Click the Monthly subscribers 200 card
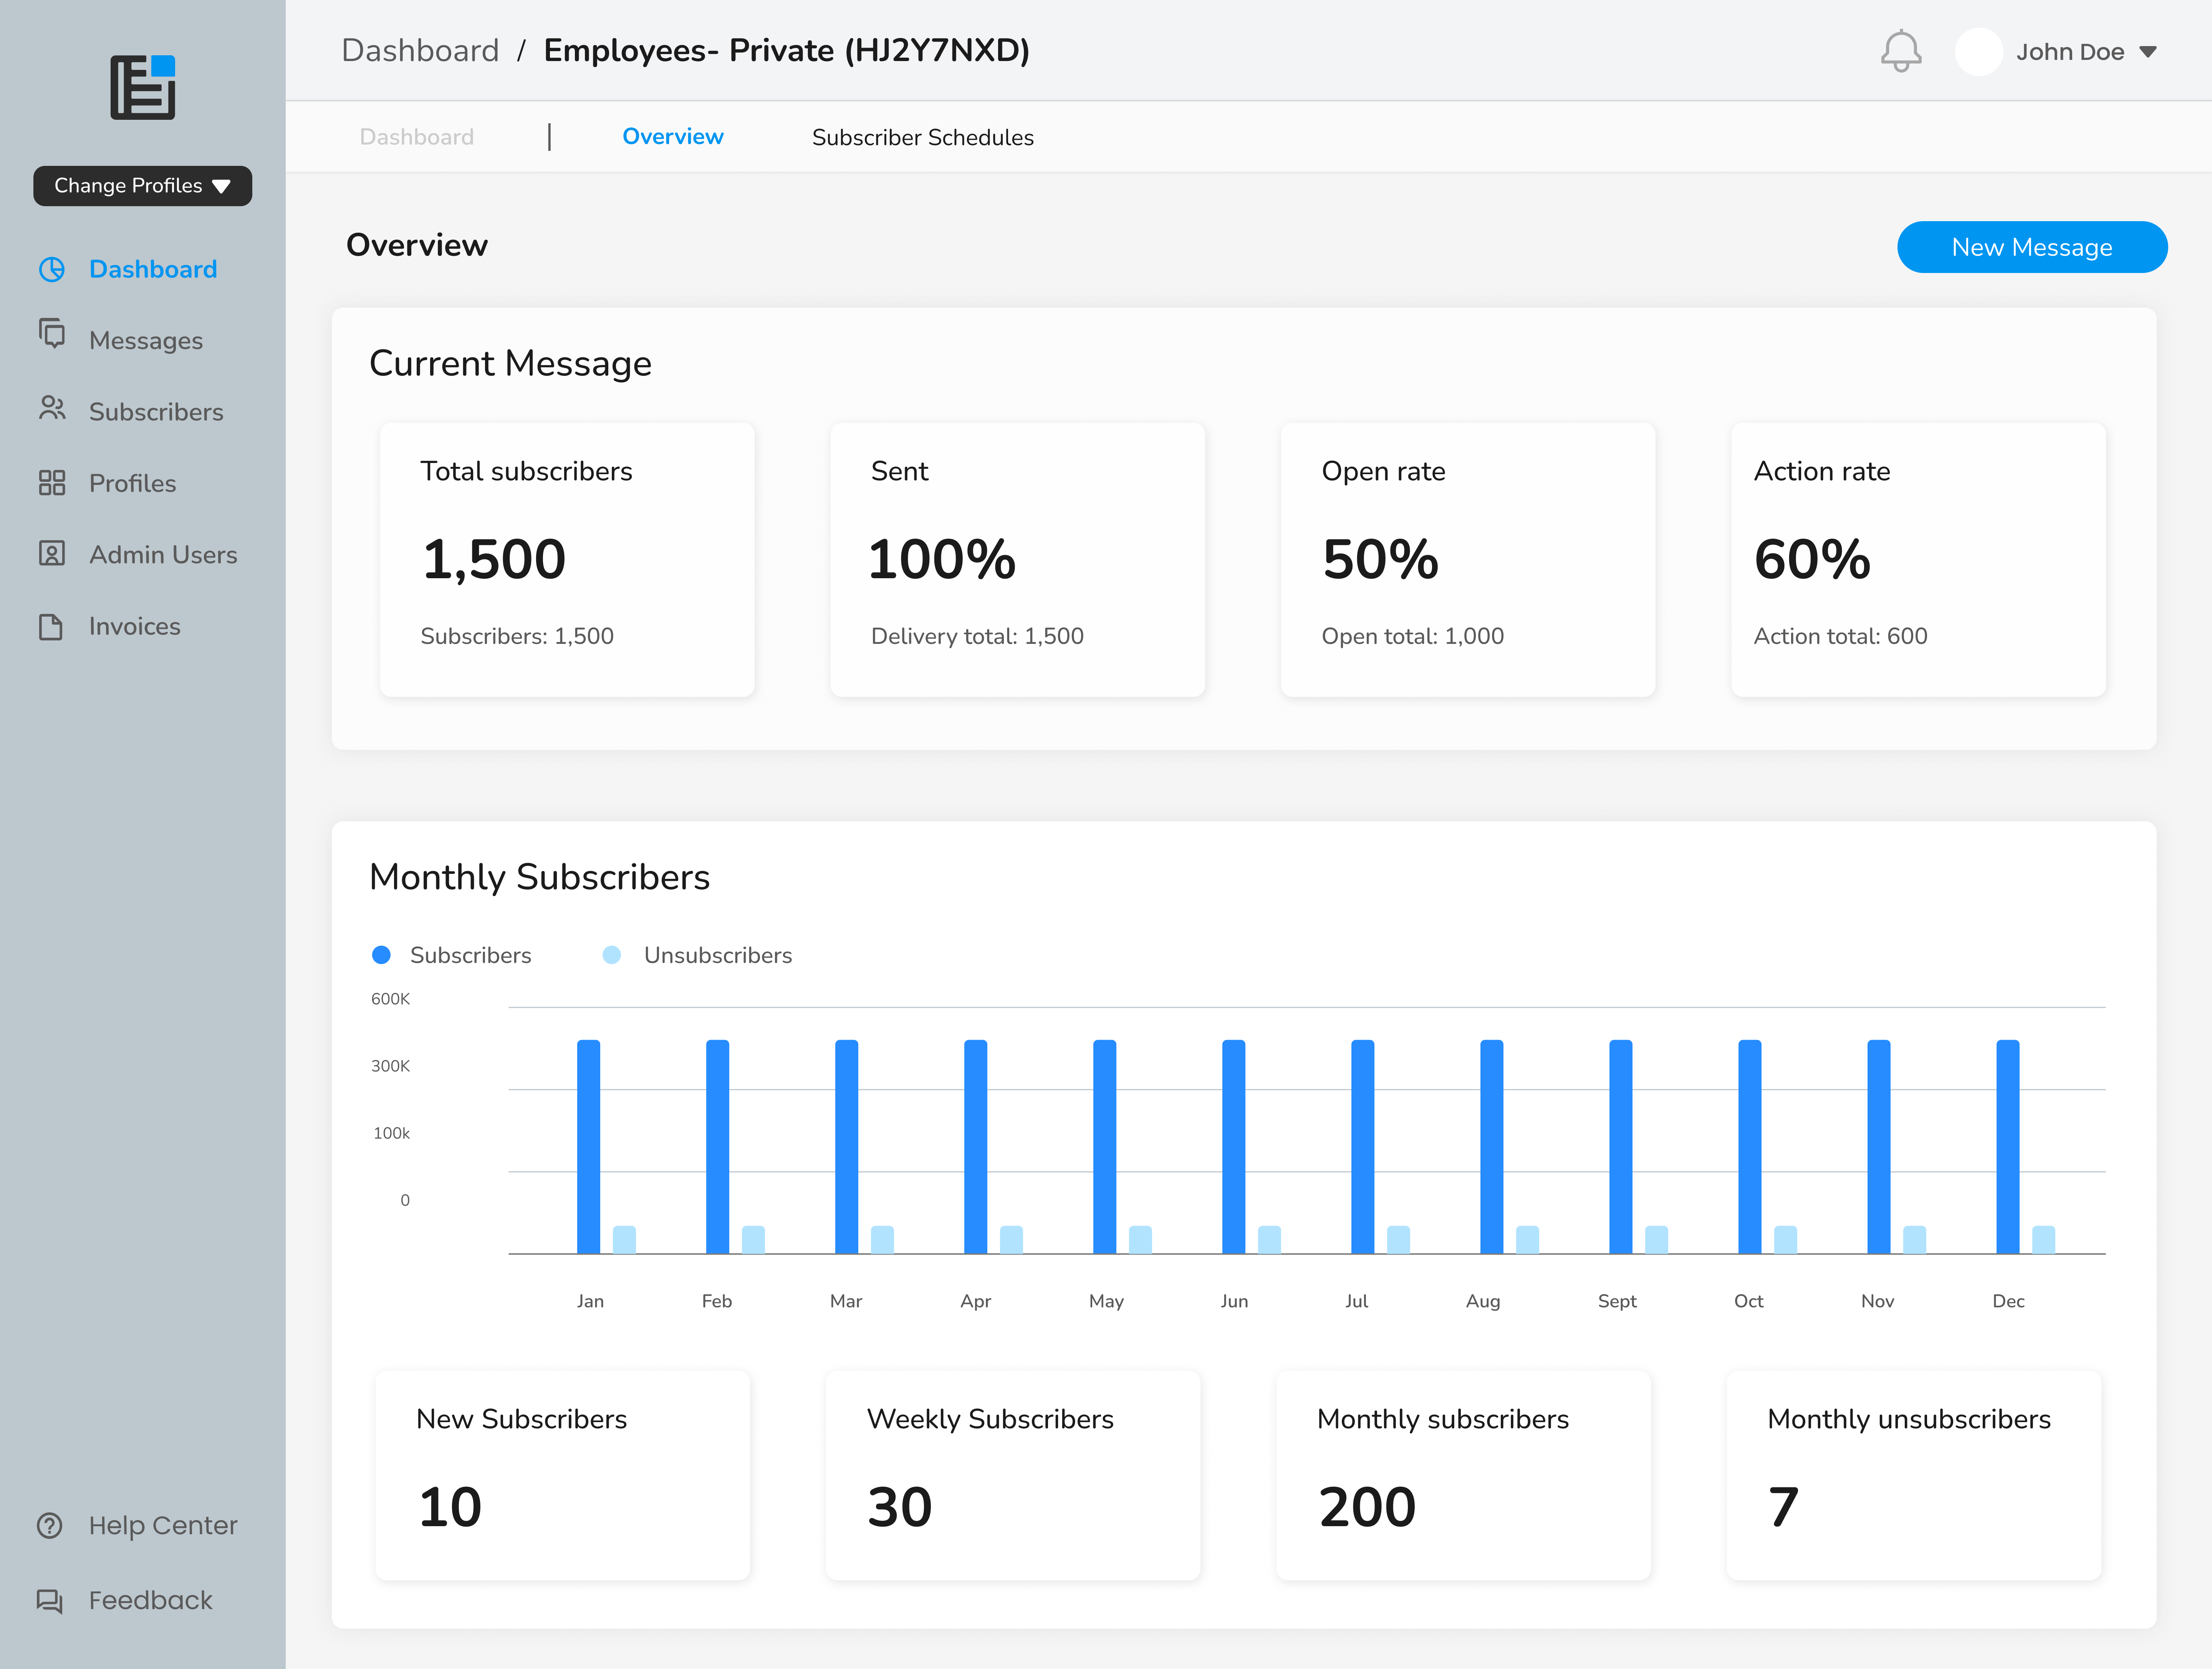2212x1669 pixels. (x=1464, y=1476)
